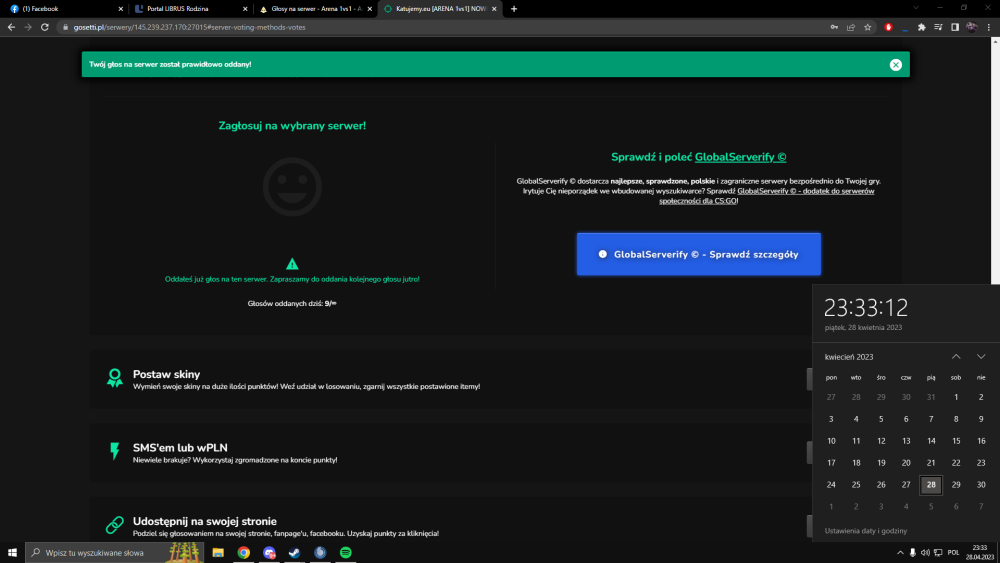
Task: Open Udostępnij na swojej stronie heading
Action: click(x=205, y=521)
